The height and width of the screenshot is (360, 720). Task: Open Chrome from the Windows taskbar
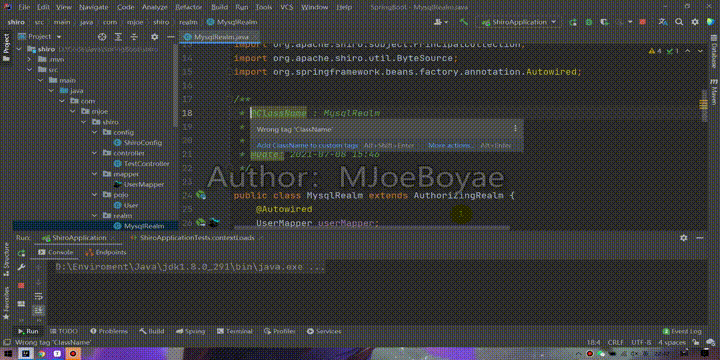click(41, 354)
